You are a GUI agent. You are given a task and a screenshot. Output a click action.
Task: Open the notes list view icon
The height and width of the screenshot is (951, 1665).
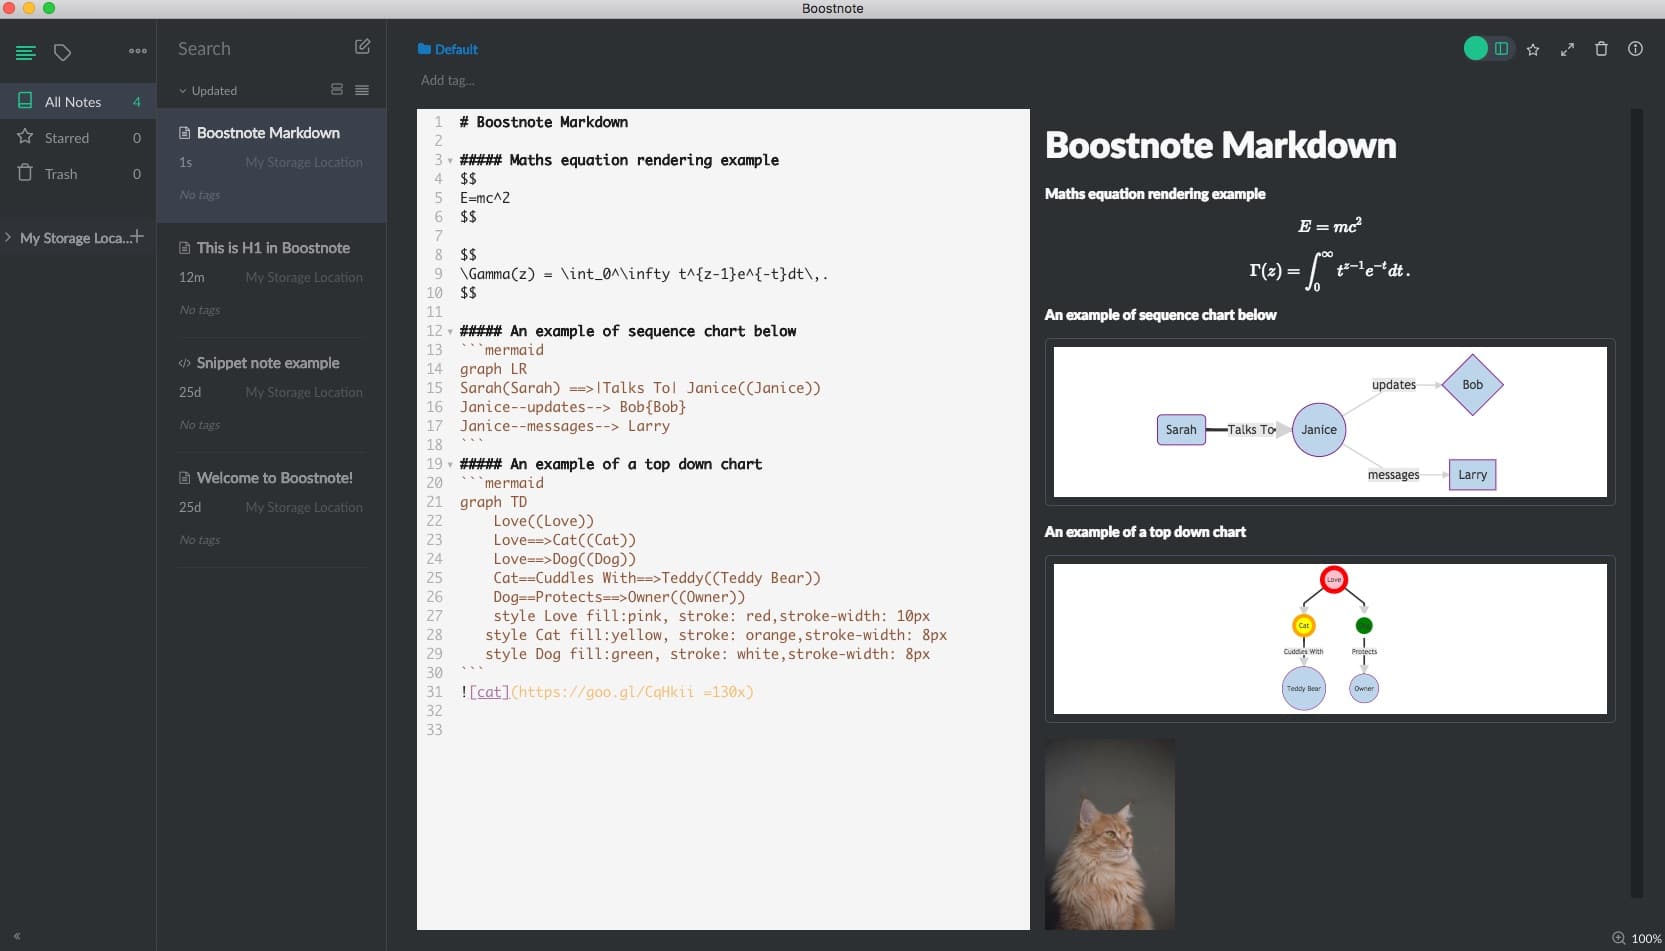[26, 52]
